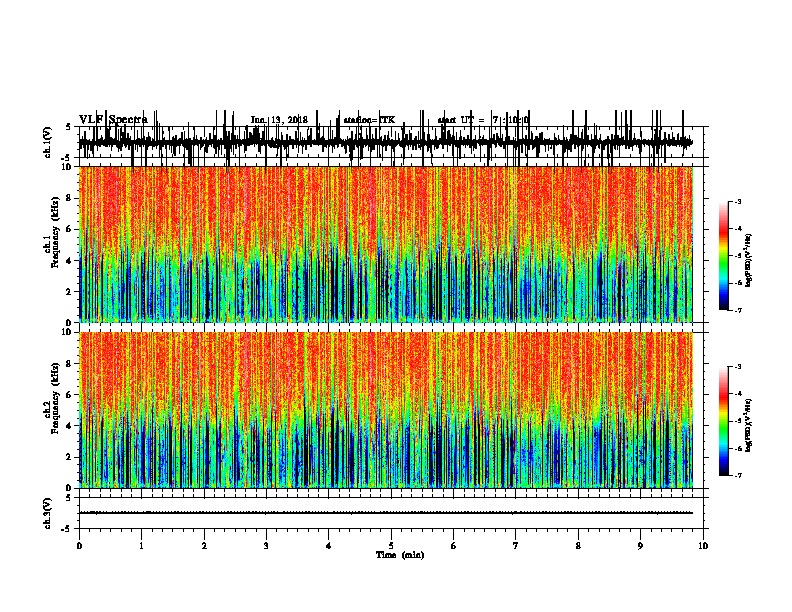This screenshot has width=792, height=612.
Task: Click the ch.1 spectrogram 4 kHz tick label
Action: click(x=70, y=261)
